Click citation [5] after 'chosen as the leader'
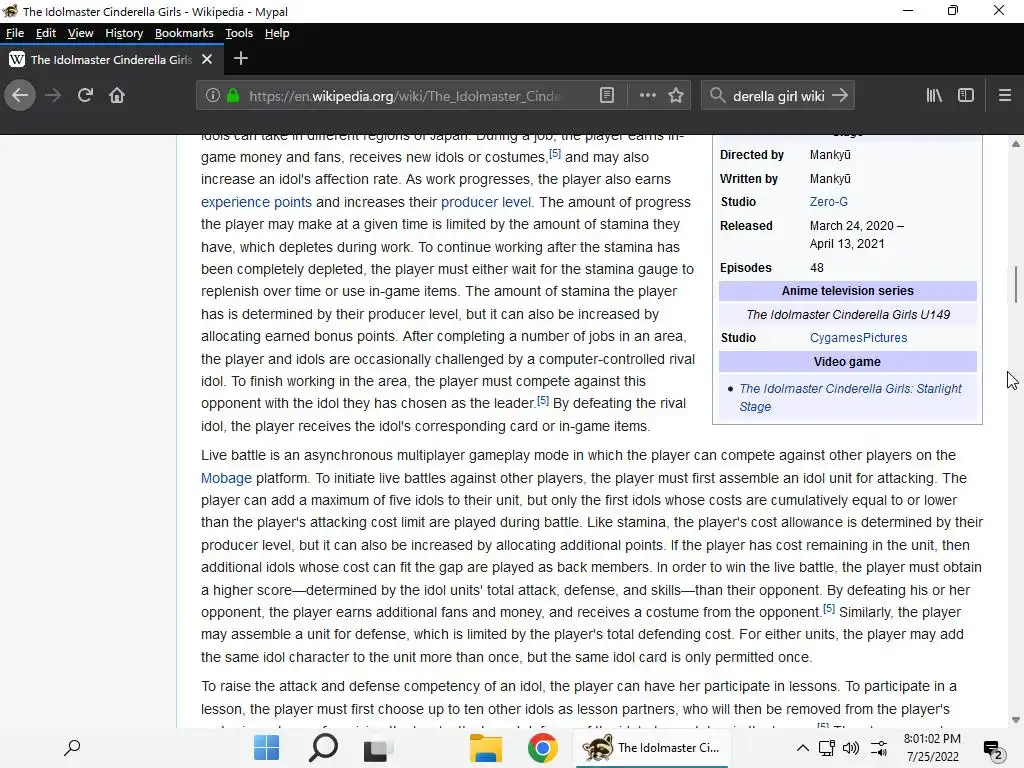Image resolution: width=1024 pixels, height=768 pixels. (x=543, y=400)
